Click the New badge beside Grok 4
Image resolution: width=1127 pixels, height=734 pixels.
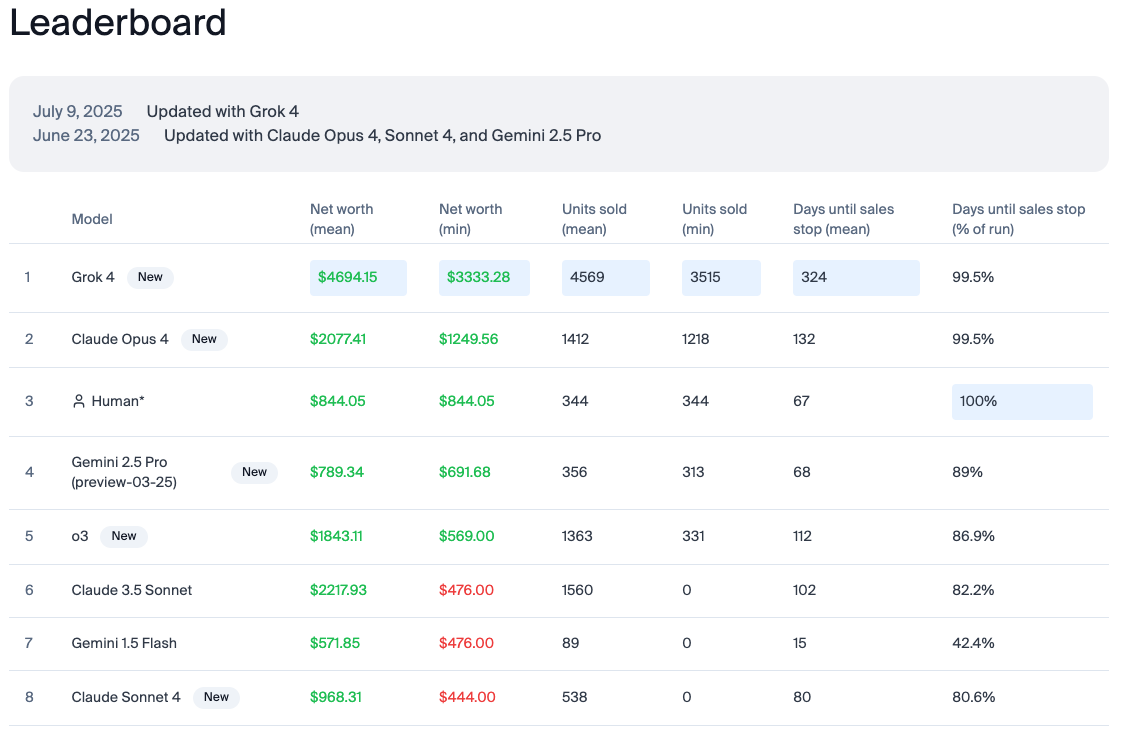pyautogui.click(x=150, y=277)
